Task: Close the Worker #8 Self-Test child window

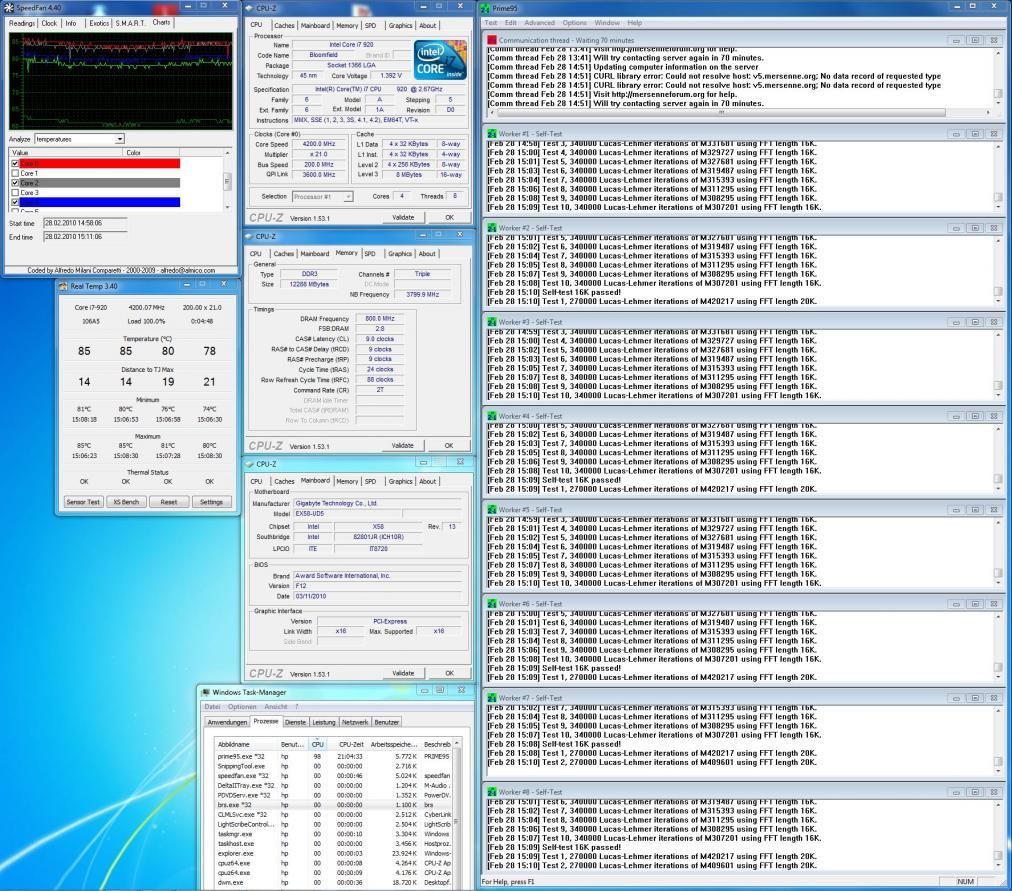Action: coord(994,792)
